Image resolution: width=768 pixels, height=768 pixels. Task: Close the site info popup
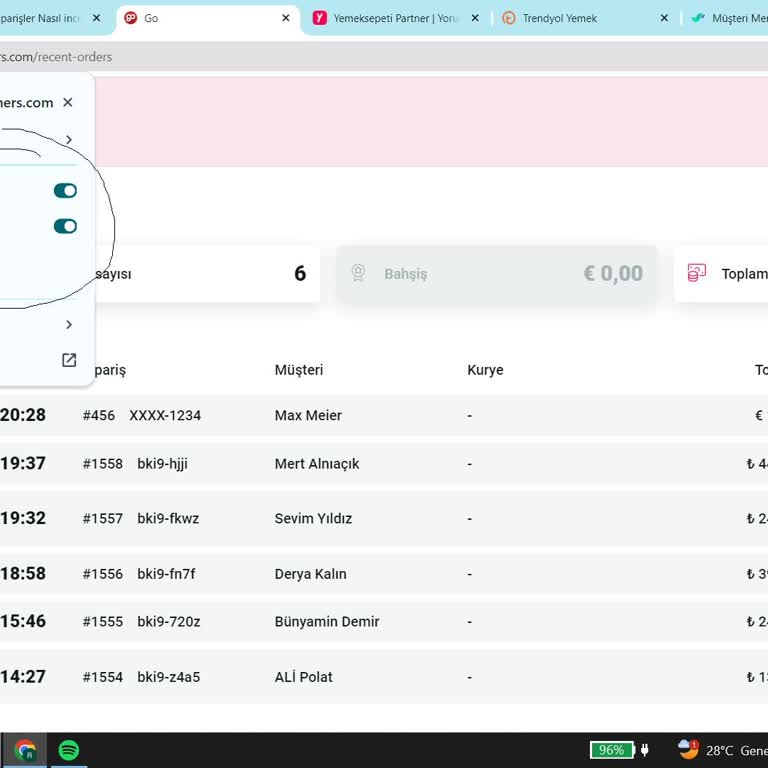(x=68, y=102)
